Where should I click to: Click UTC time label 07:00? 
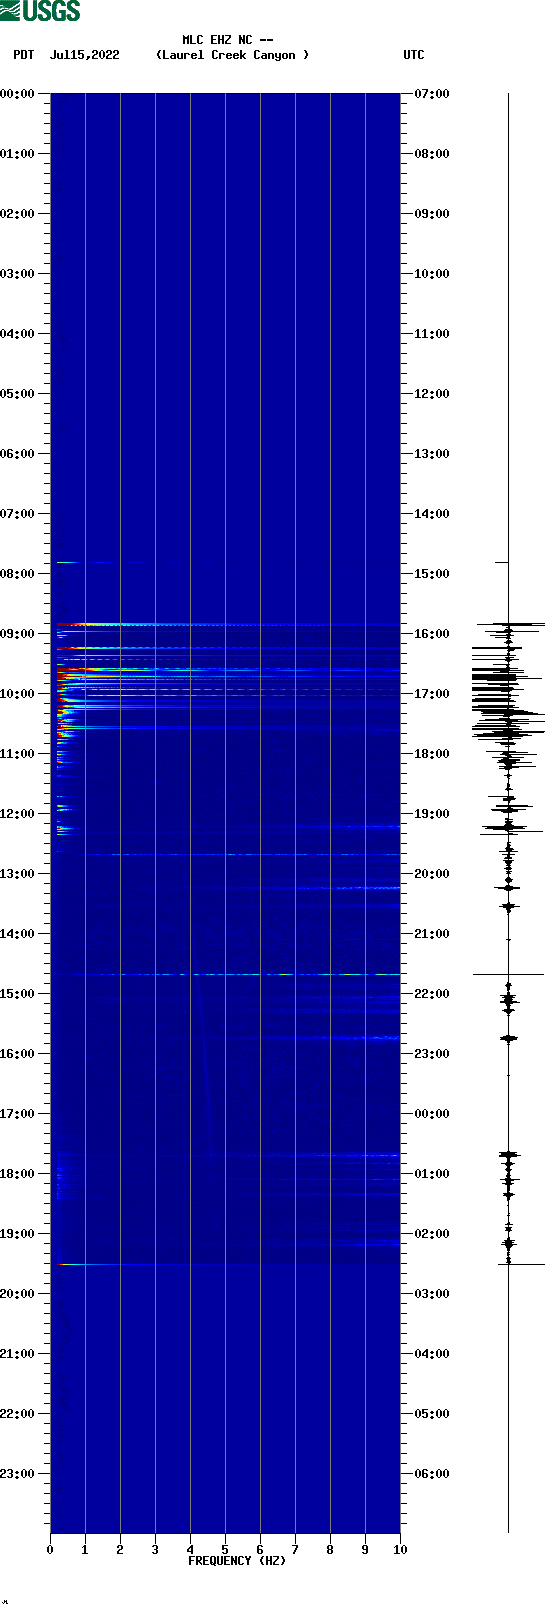[432, 94]
